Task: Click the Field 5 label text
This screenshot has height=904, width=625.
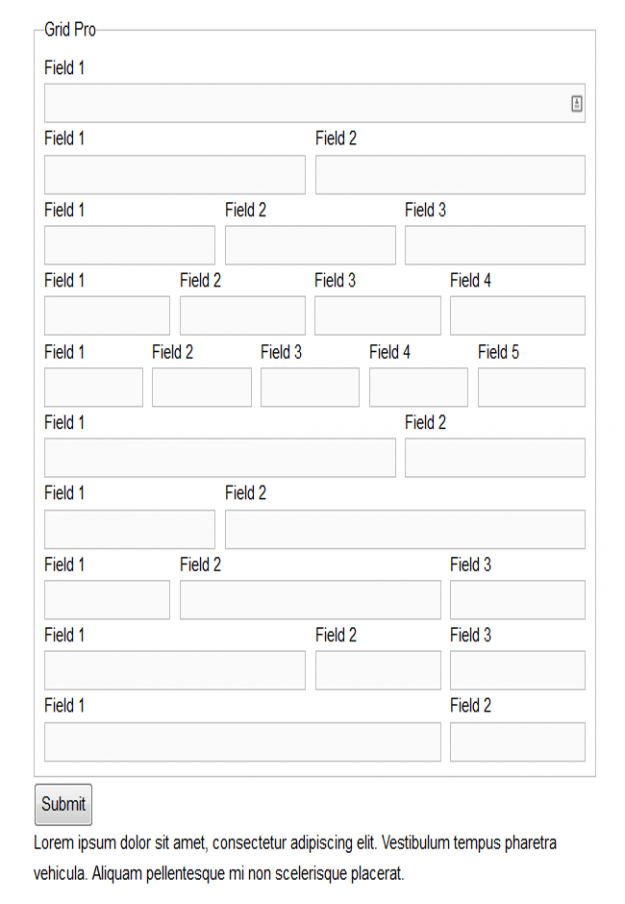Action: tap(498, 352)
